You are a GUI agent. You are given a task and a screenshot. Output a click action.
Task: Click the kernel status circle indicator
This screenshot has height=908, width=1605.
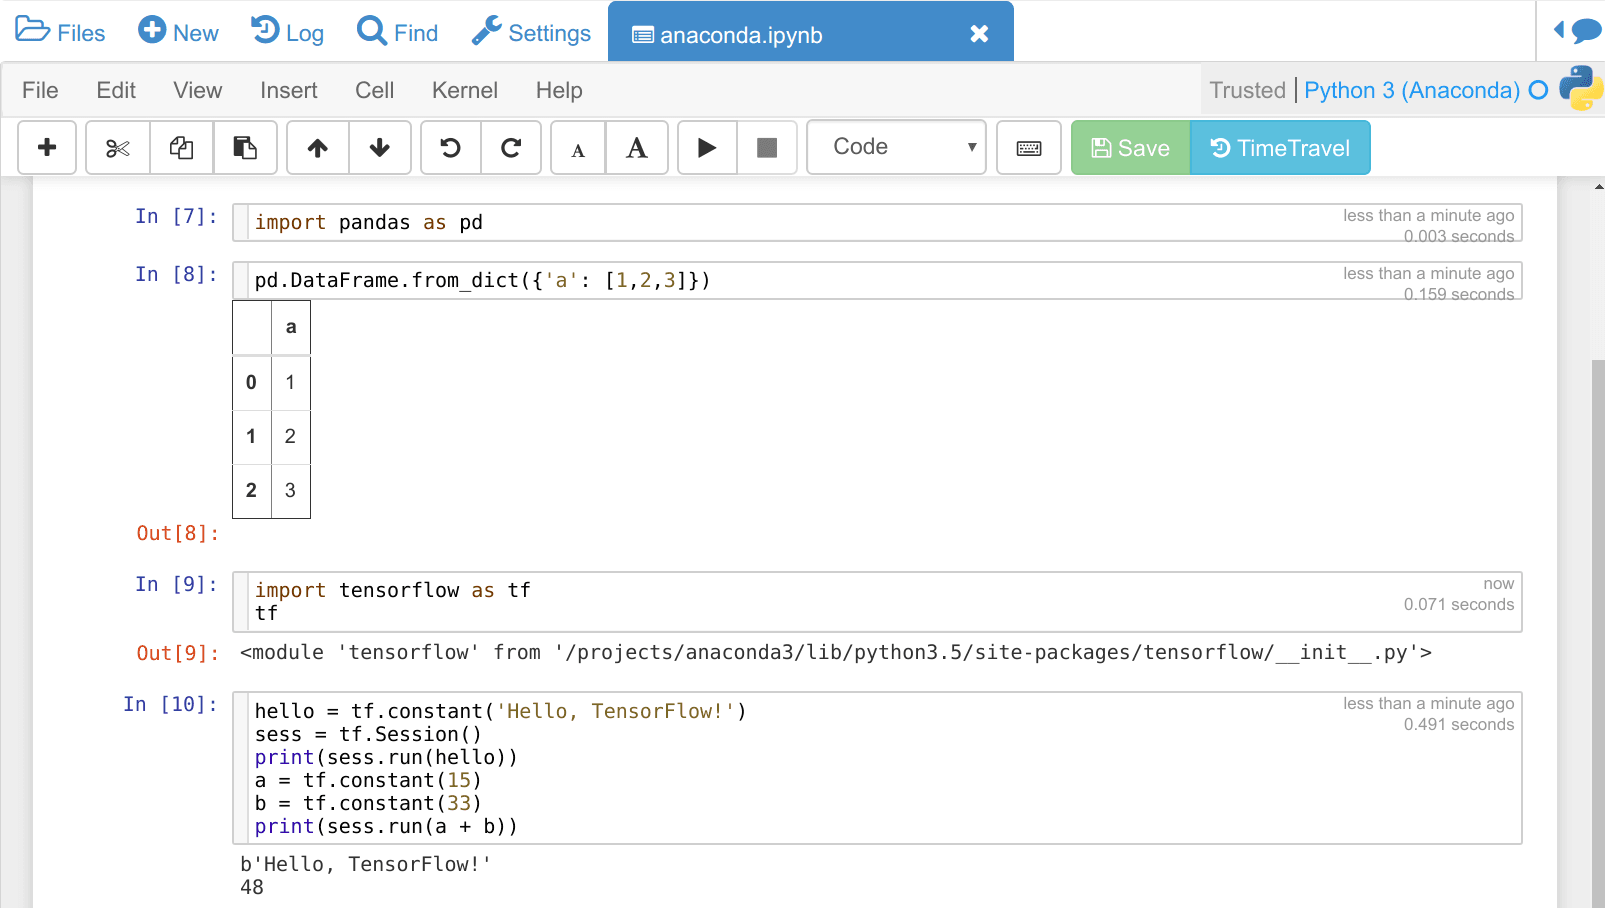tap(1537, 89)
